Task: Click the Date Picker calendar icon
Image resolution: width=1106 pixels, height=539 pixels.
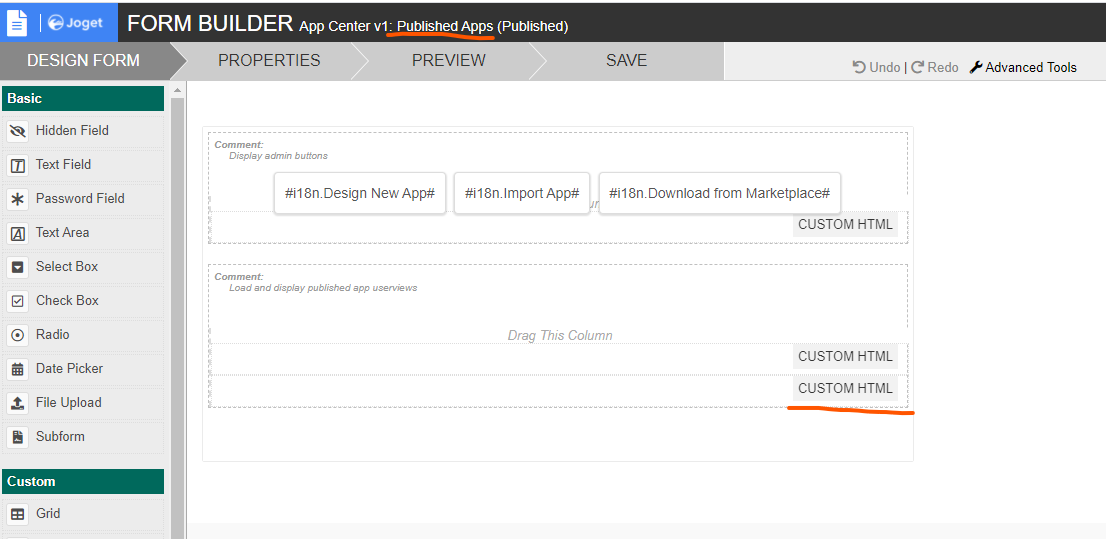Action: [17, 369]
